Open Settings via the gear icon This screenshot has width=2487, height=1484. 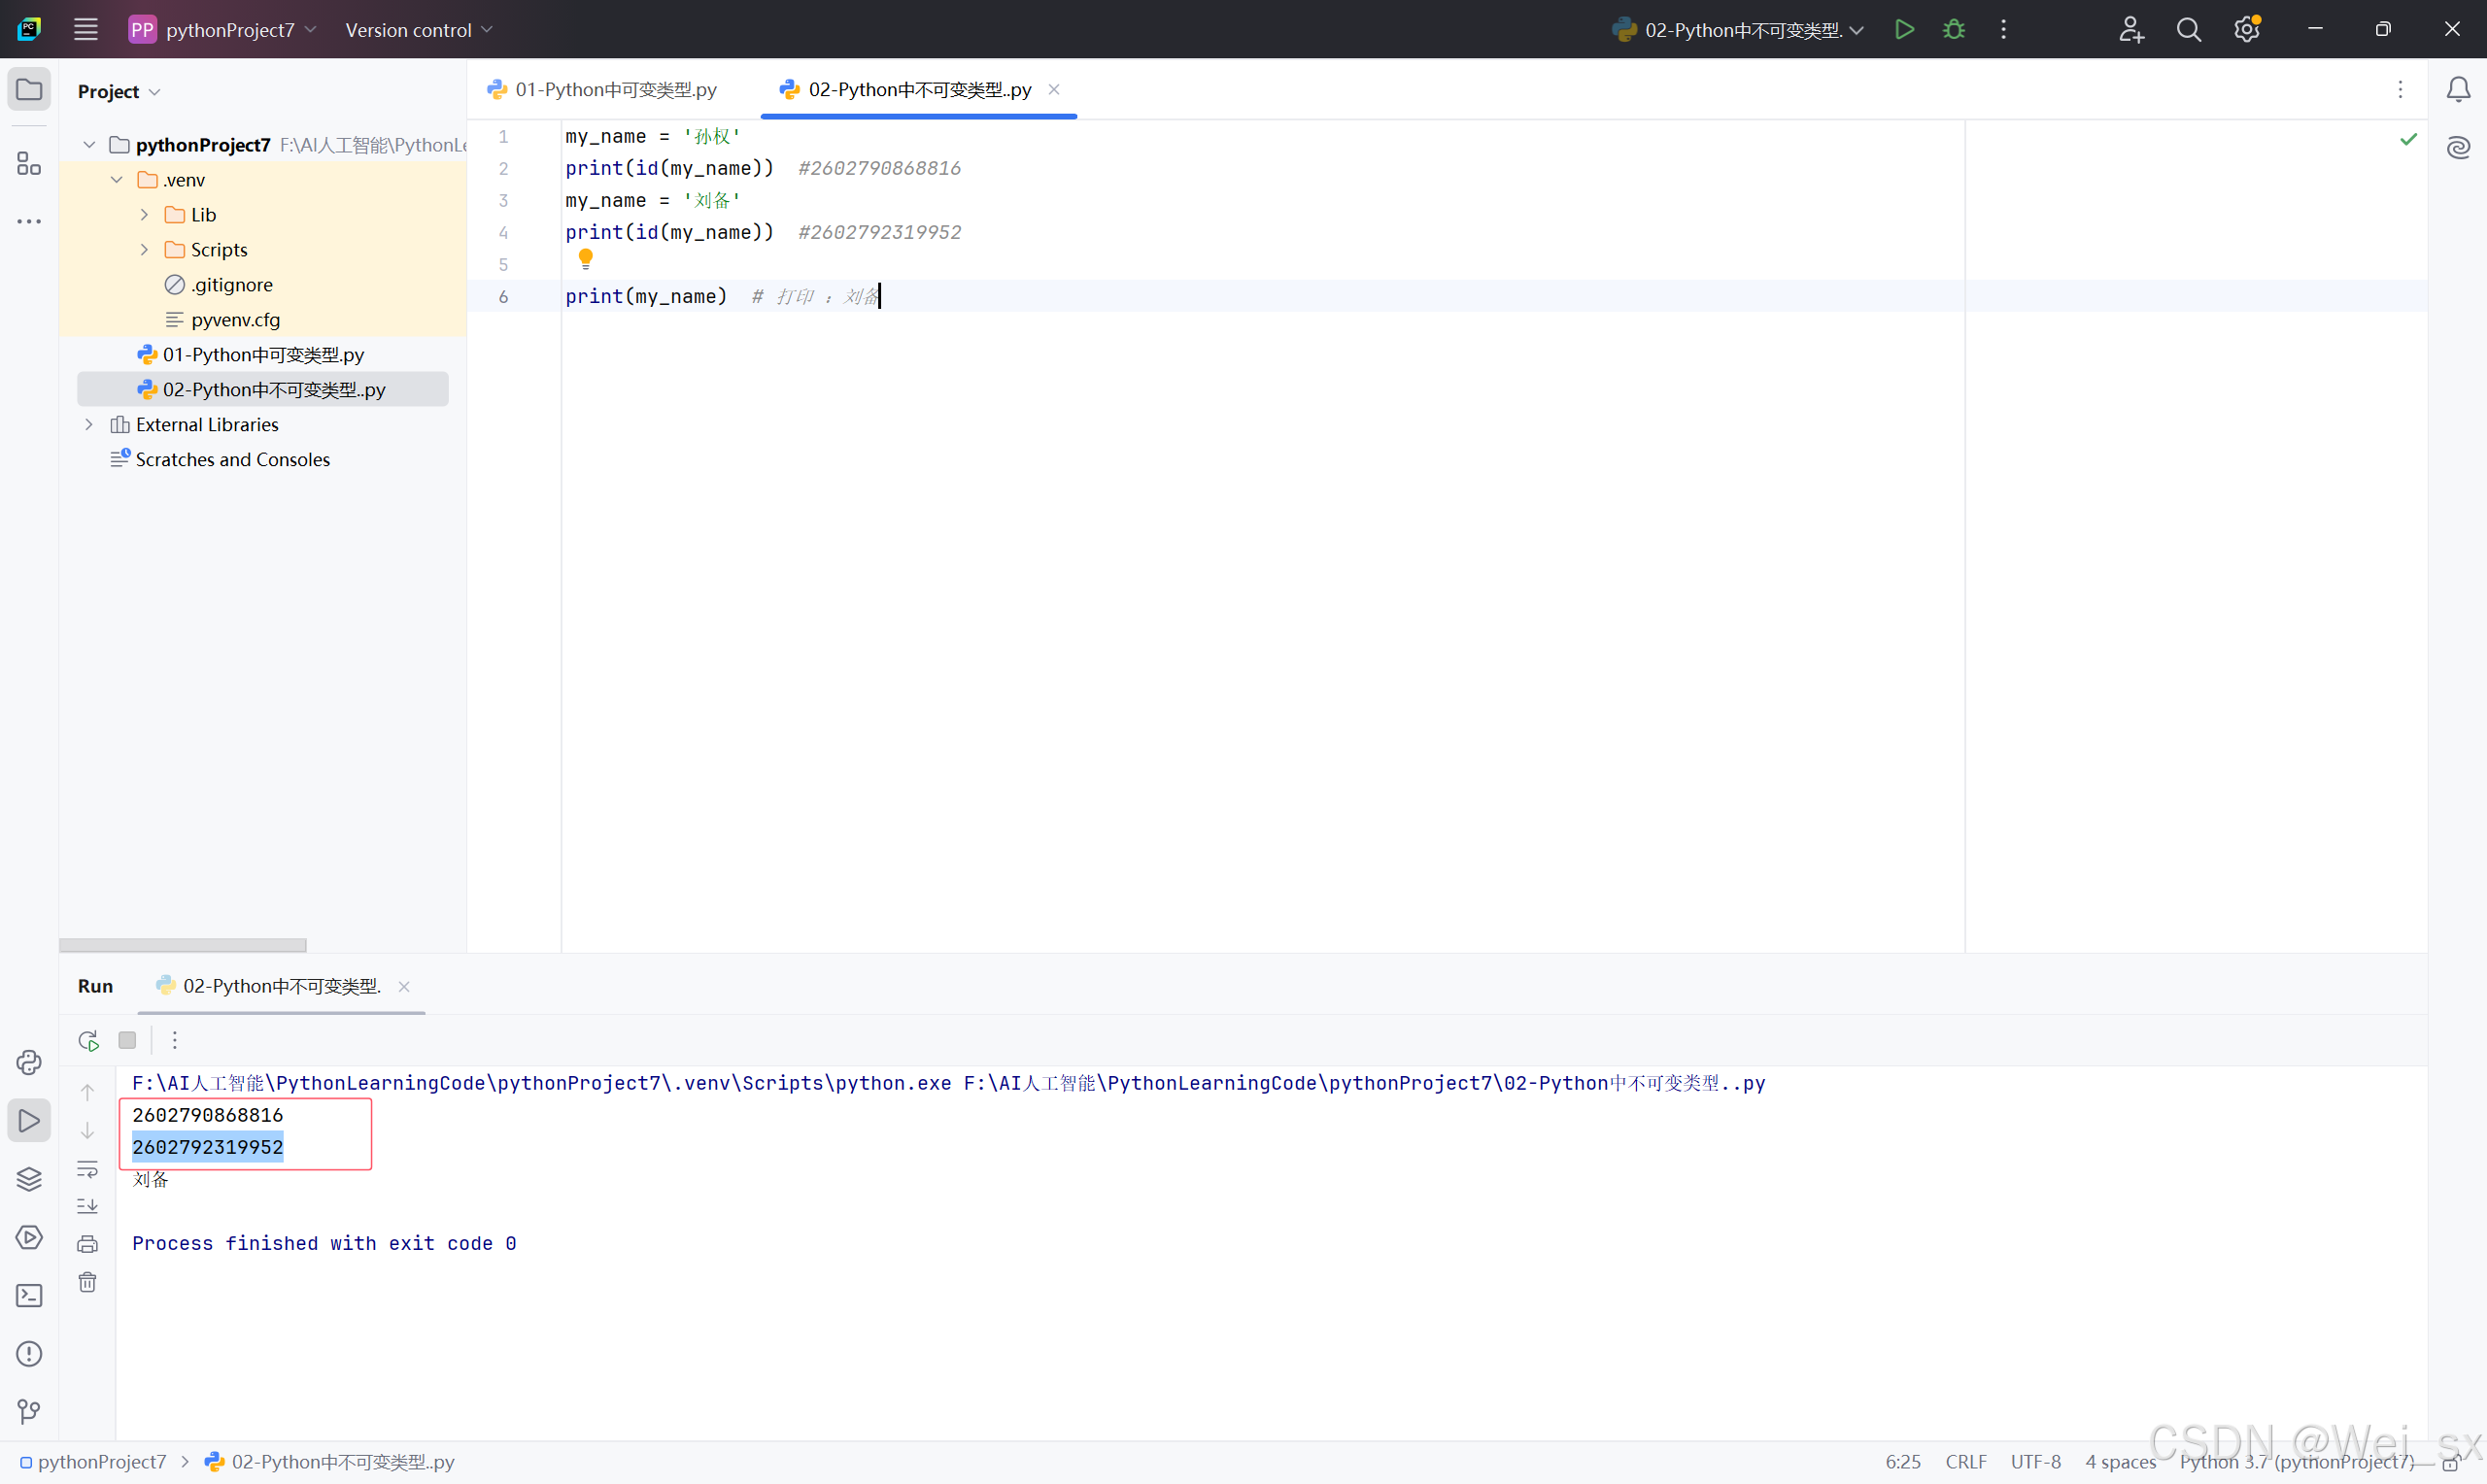2247,29
